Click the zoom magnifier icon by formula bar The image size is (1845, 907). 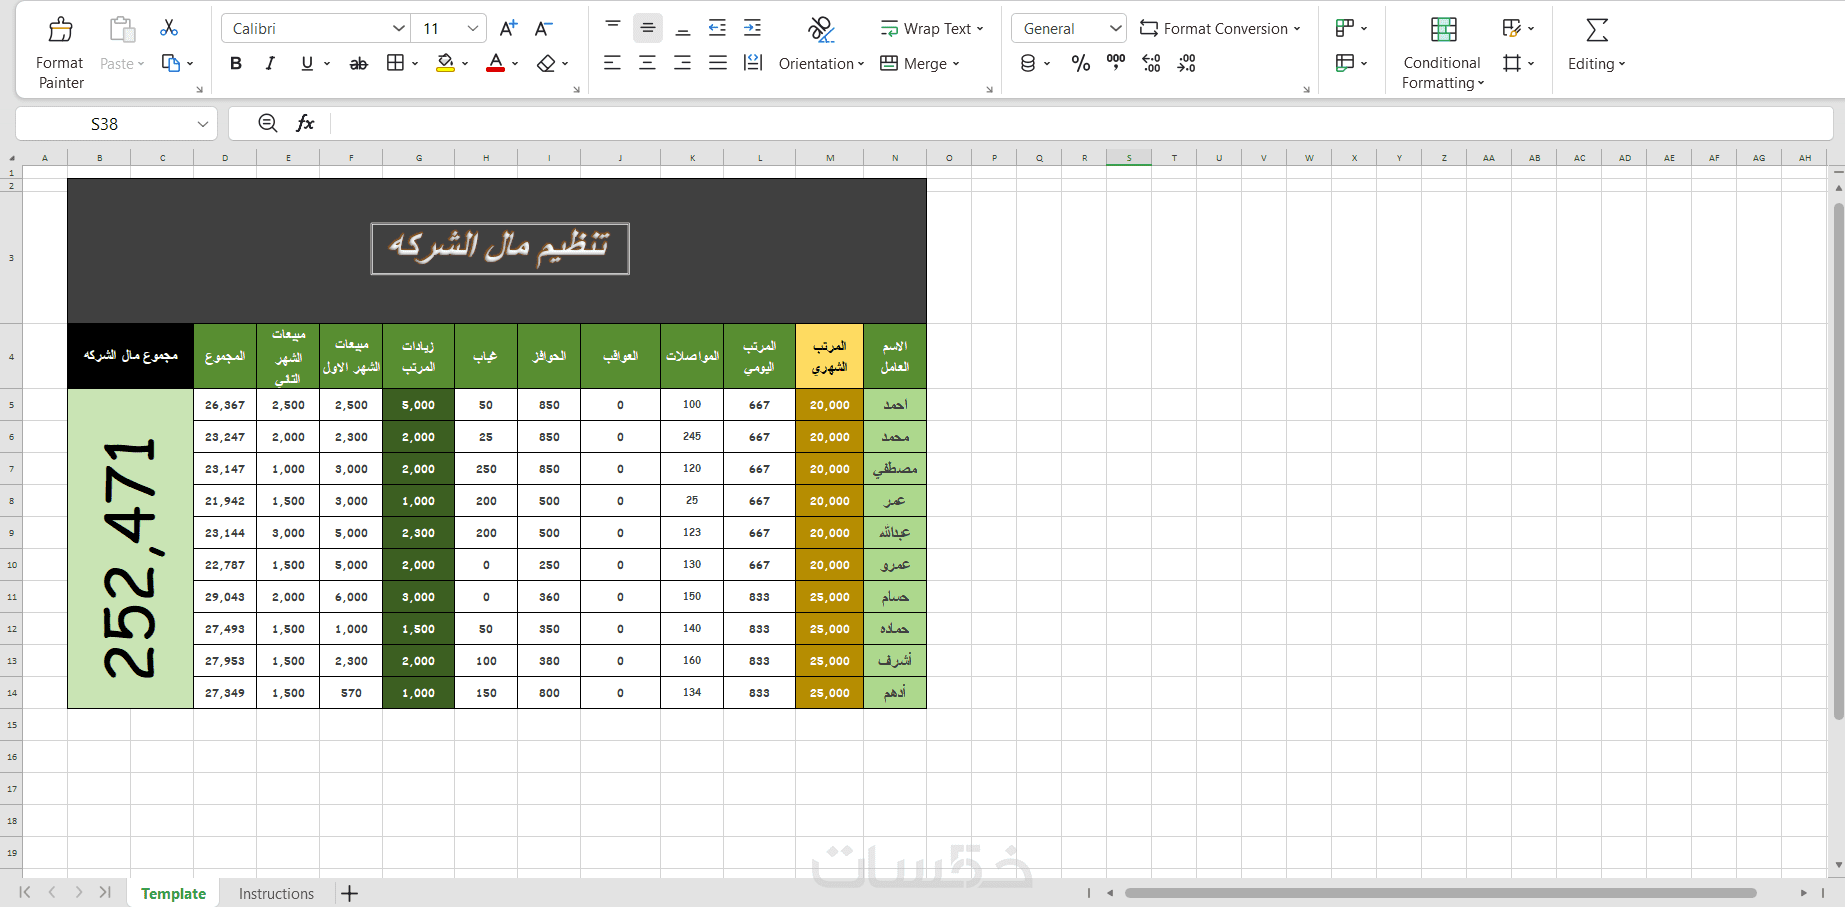click(268, 123)
